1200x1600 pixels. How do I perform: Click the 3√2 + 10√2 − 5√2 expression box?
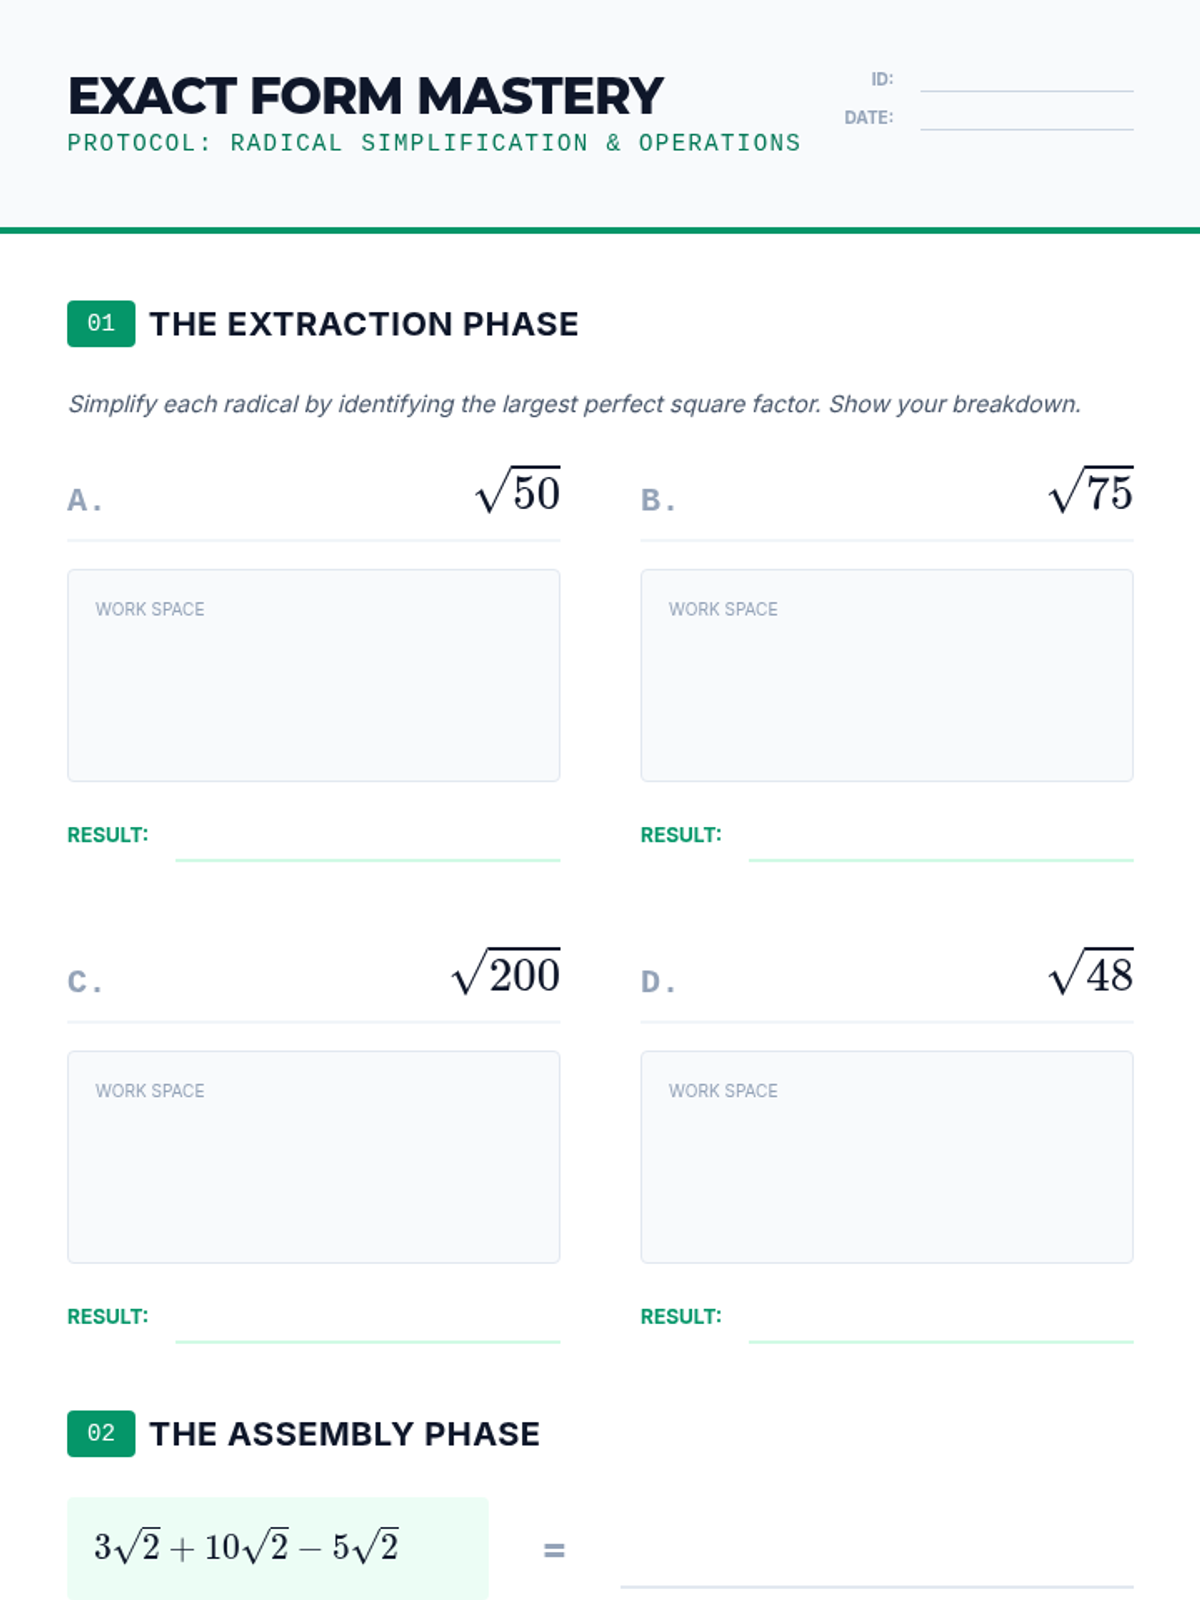pos(277,1548)
